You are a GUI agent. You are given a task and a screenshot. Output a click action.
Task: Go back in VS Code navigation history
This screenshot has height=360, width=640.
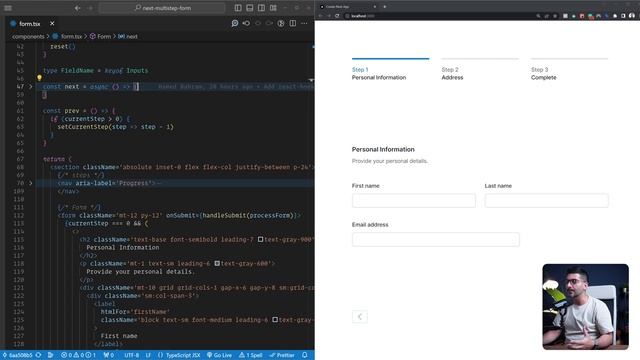pos(77,8)
